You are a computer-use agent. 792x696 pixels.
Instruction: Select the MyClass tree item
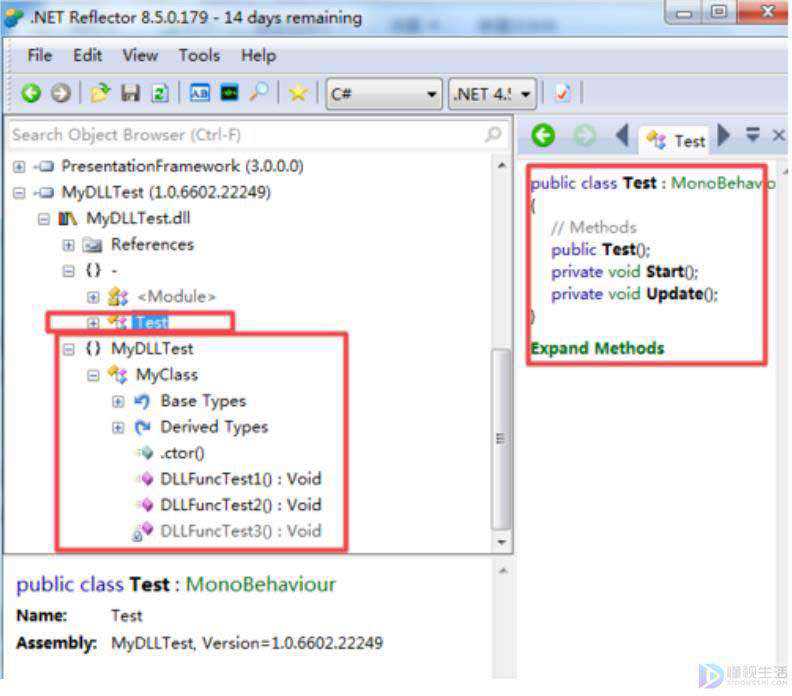(x=167, y=375)
